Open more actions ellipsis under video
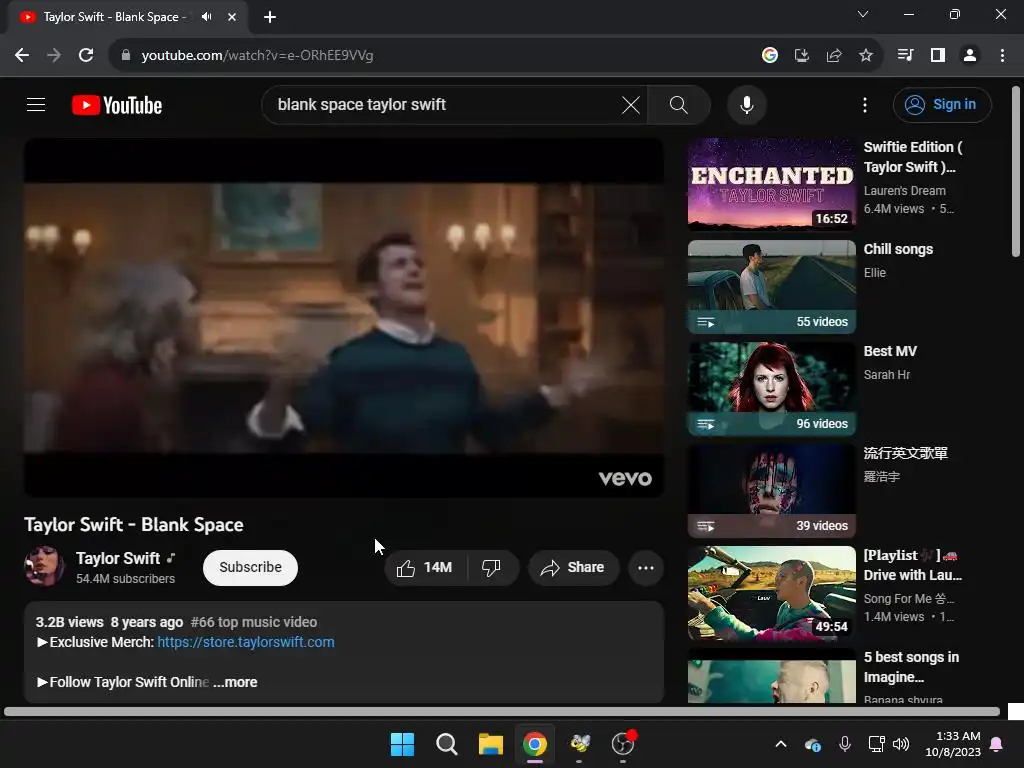Viewport: 1024px width, 768px height. [x=646, y=568]
